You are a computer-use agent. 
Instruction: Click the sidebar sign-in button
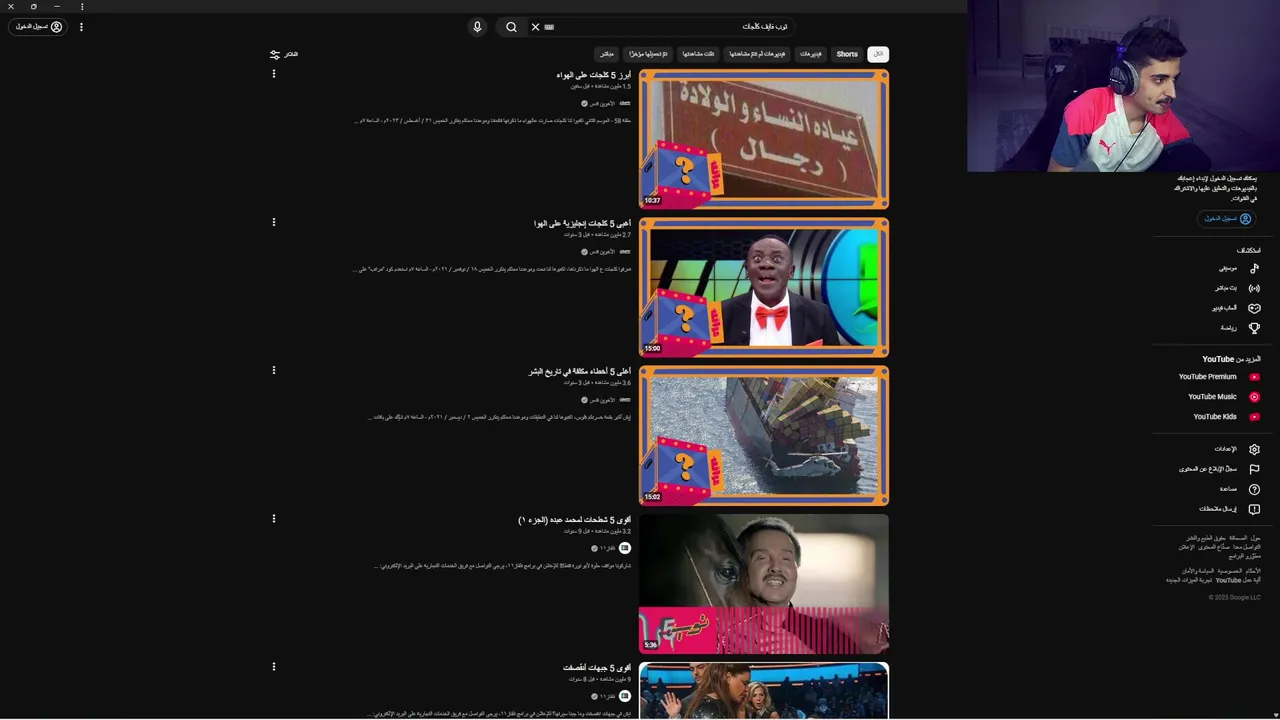[1226, 218]
